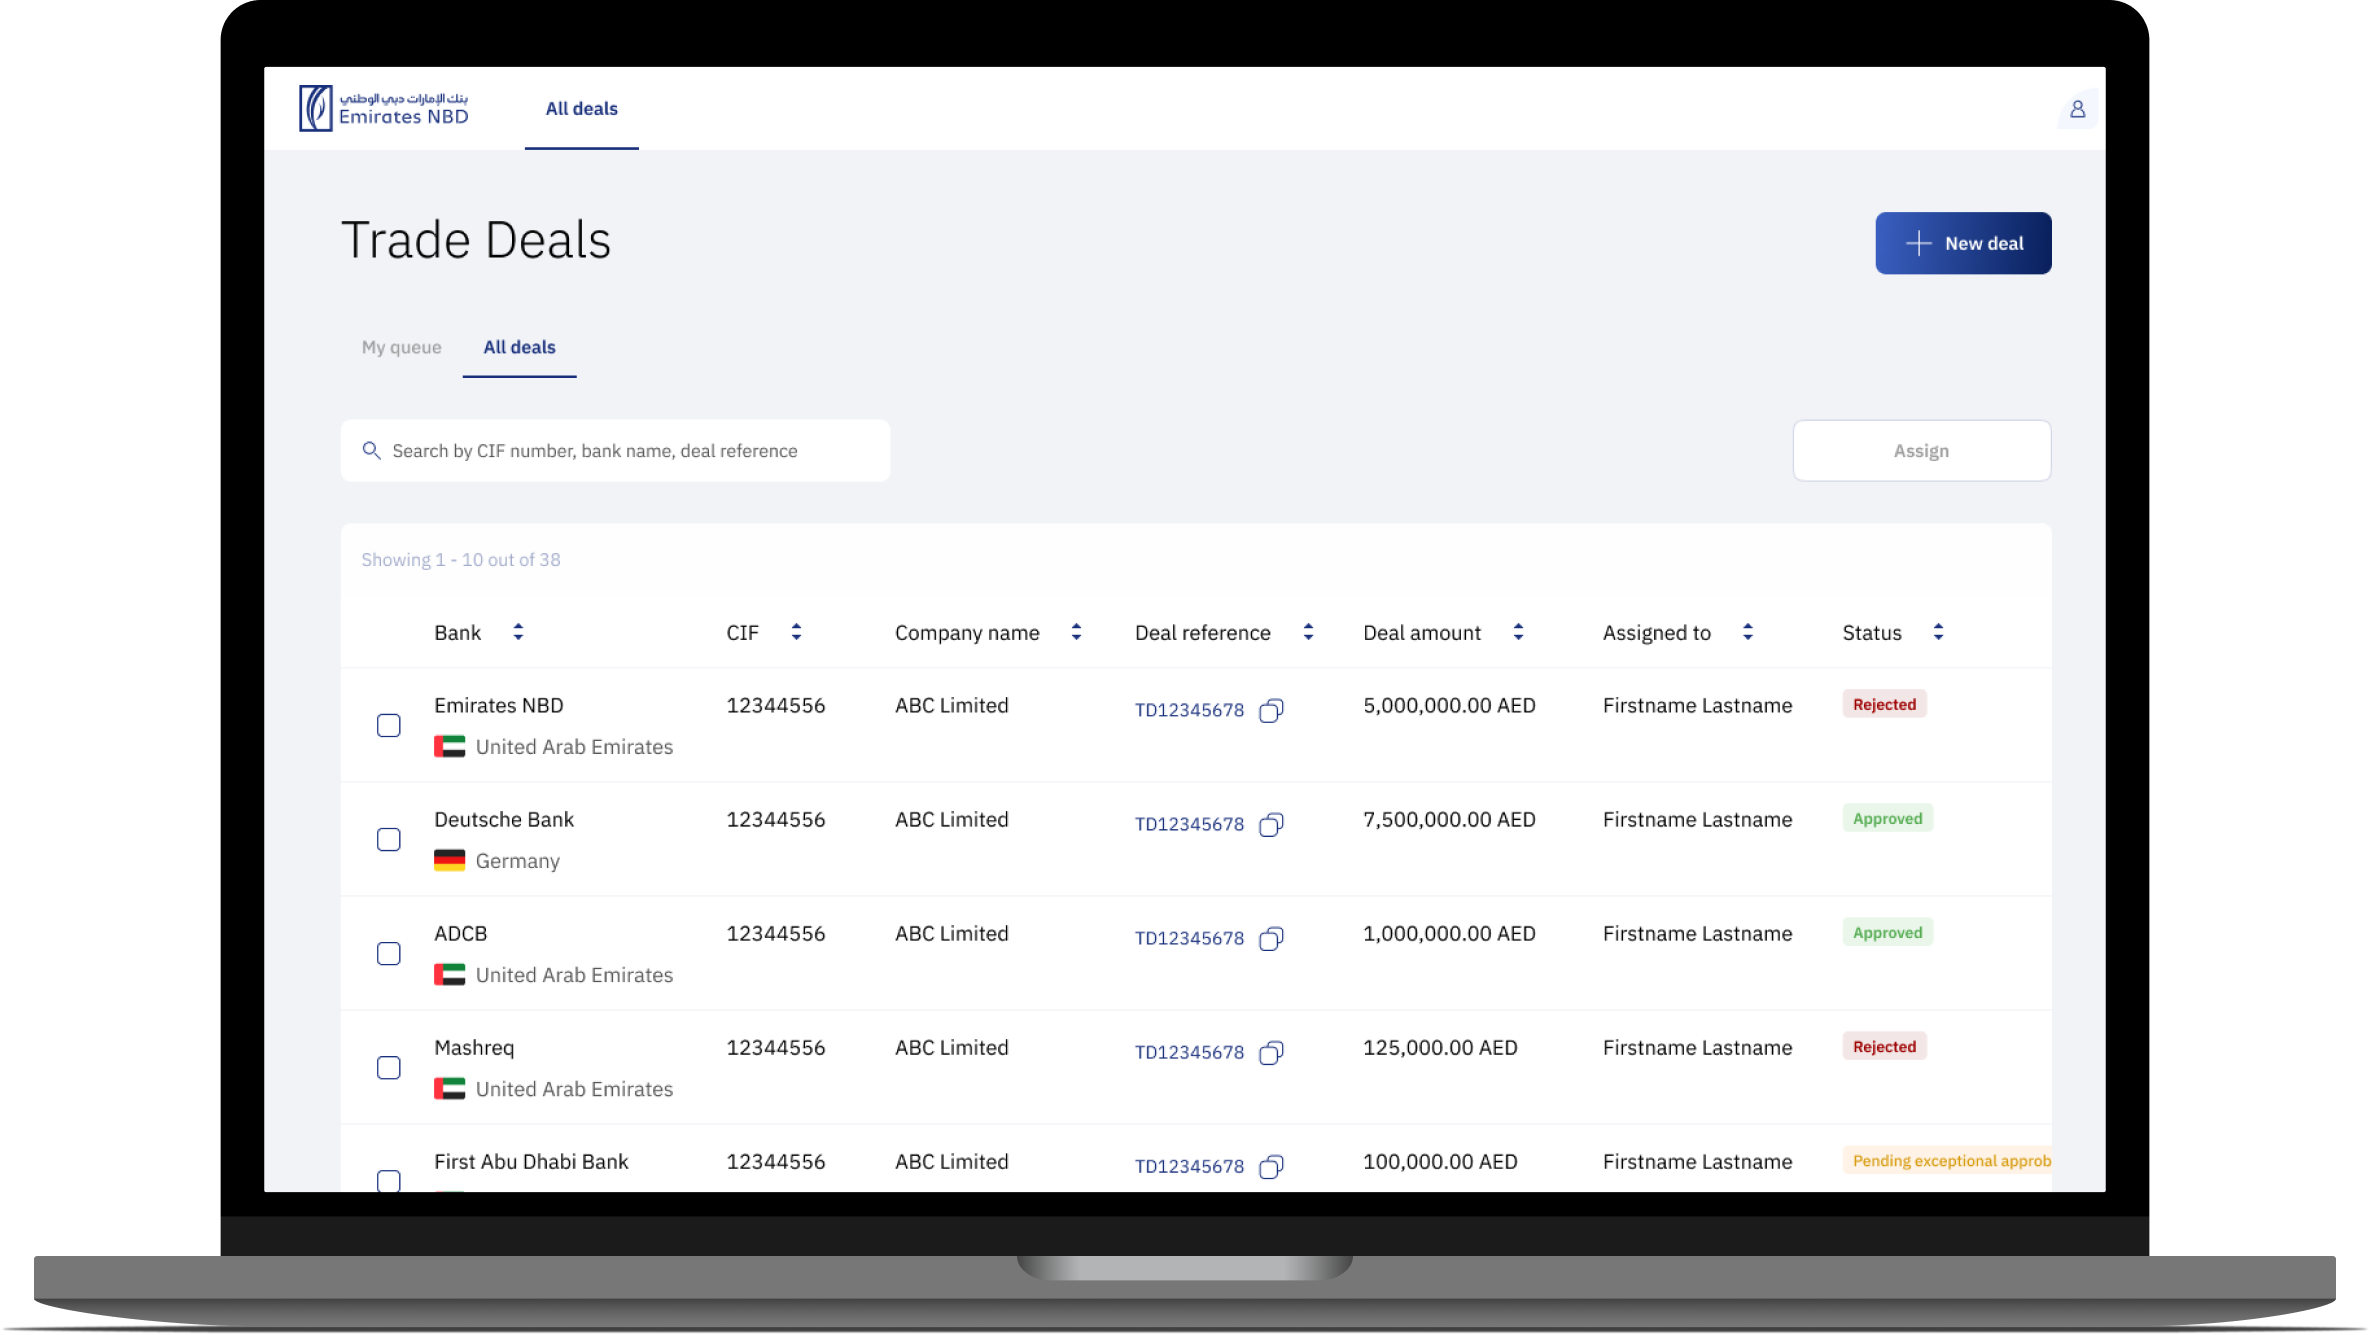The width and height of the screenshot is (2369, 1335).
Task: Open All deals in top navigation
Action: pyautogui.click(x=581, y=109)
